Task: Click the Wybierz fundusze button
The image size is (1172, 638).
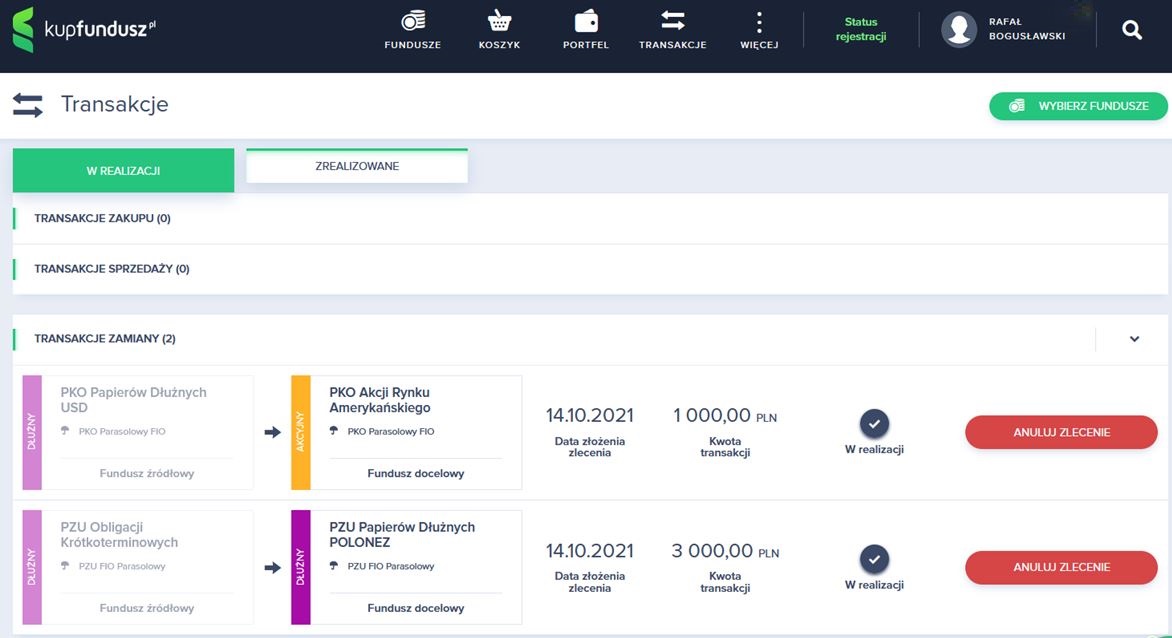Action: (1078, 106)
